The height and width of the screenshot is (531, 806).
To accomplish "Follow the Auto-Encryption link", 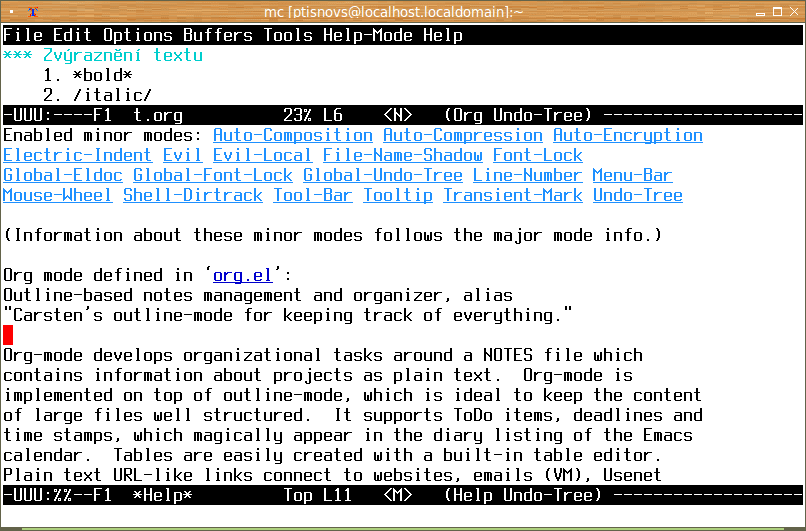I will pos(628,135).
